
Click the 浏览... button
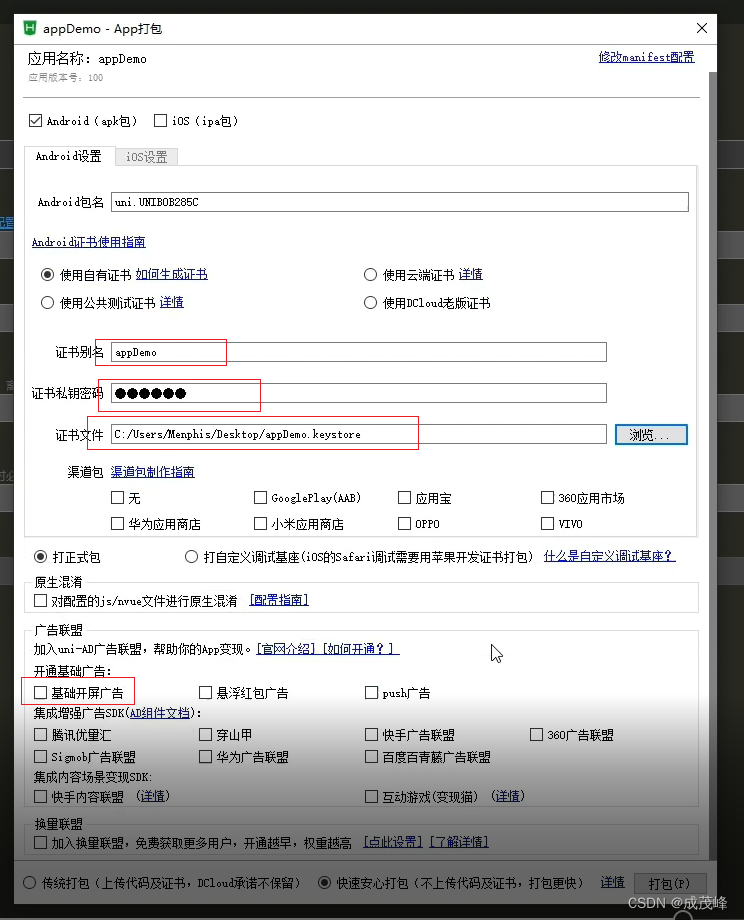(651, 435)
